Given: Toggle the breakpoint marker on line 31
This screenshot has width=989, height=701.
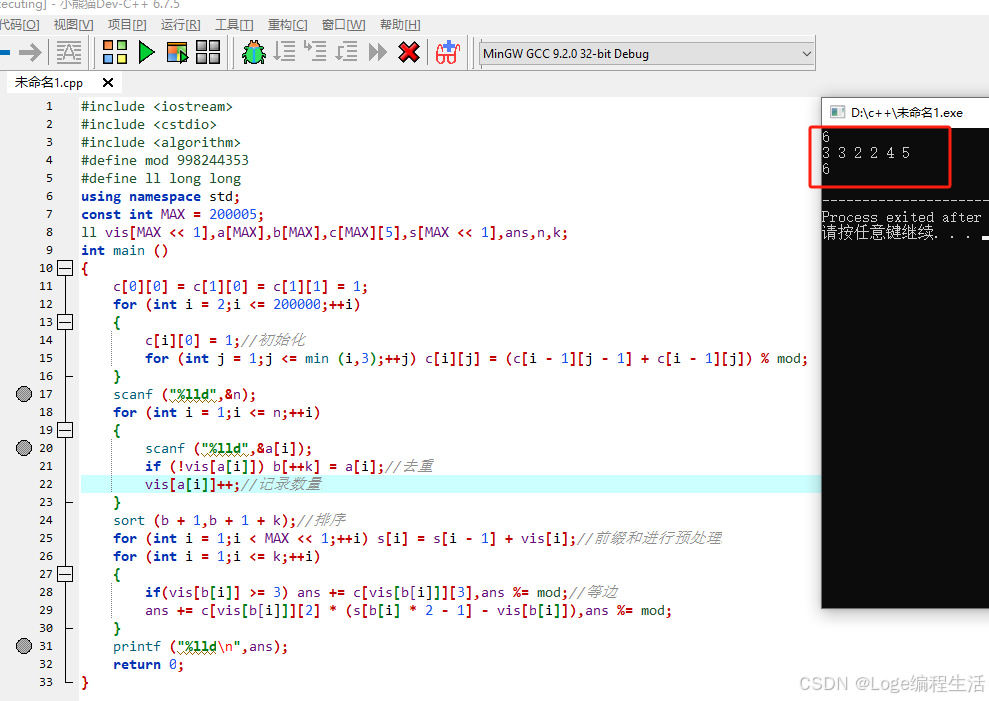Looking at the screenshot, I should (24, 646).
